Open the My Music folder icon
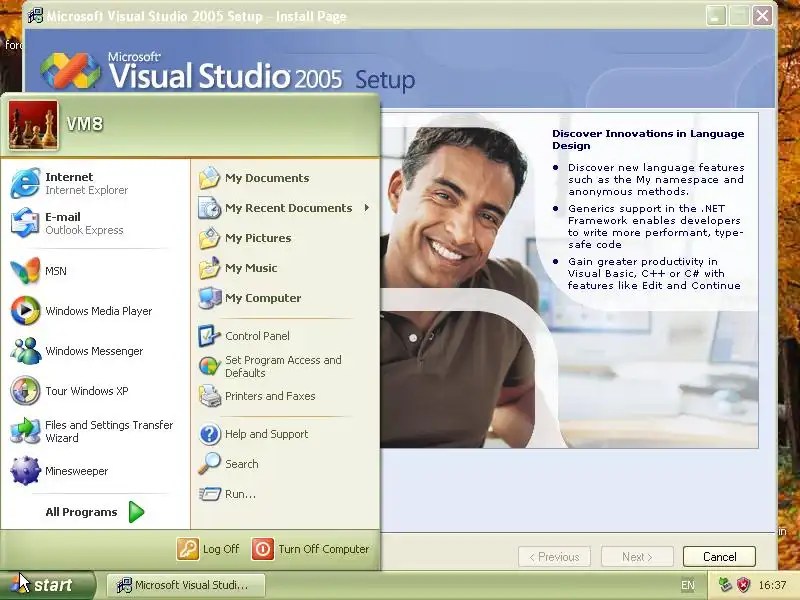 [209, 268]
